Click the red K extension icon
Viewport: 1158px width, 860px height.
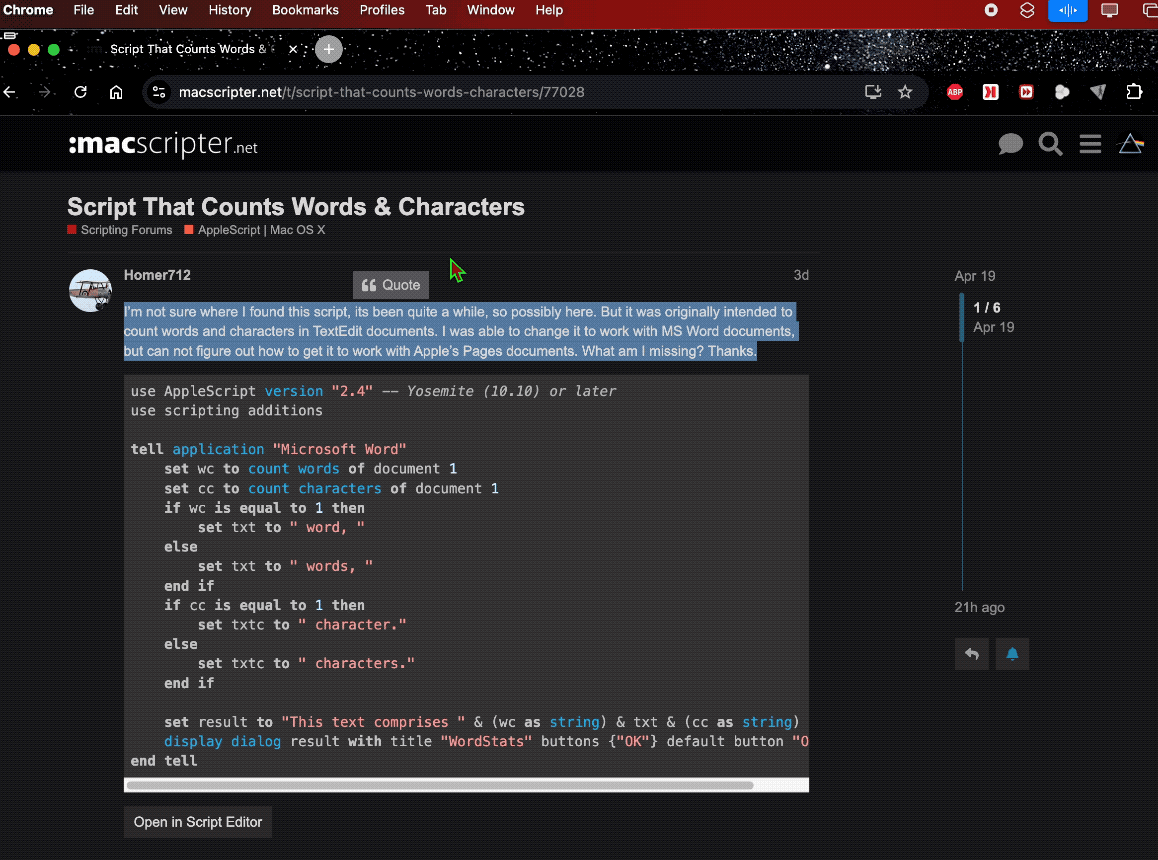pyautogui.click(x=990, y=92)
